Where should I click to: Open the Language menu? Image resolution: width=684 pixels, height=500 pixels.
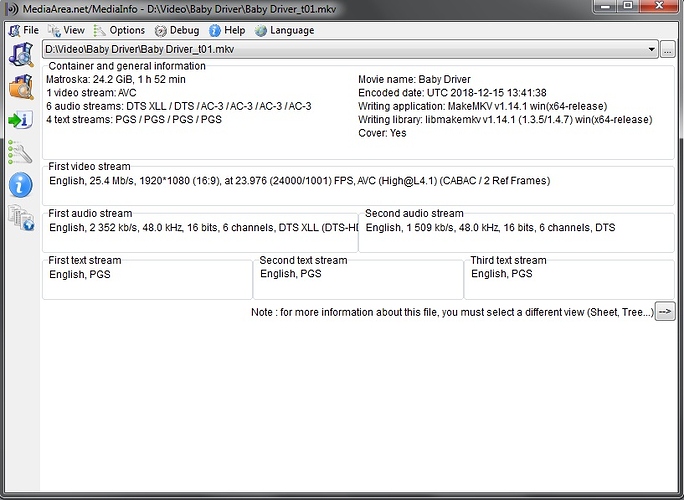[284, 30]
